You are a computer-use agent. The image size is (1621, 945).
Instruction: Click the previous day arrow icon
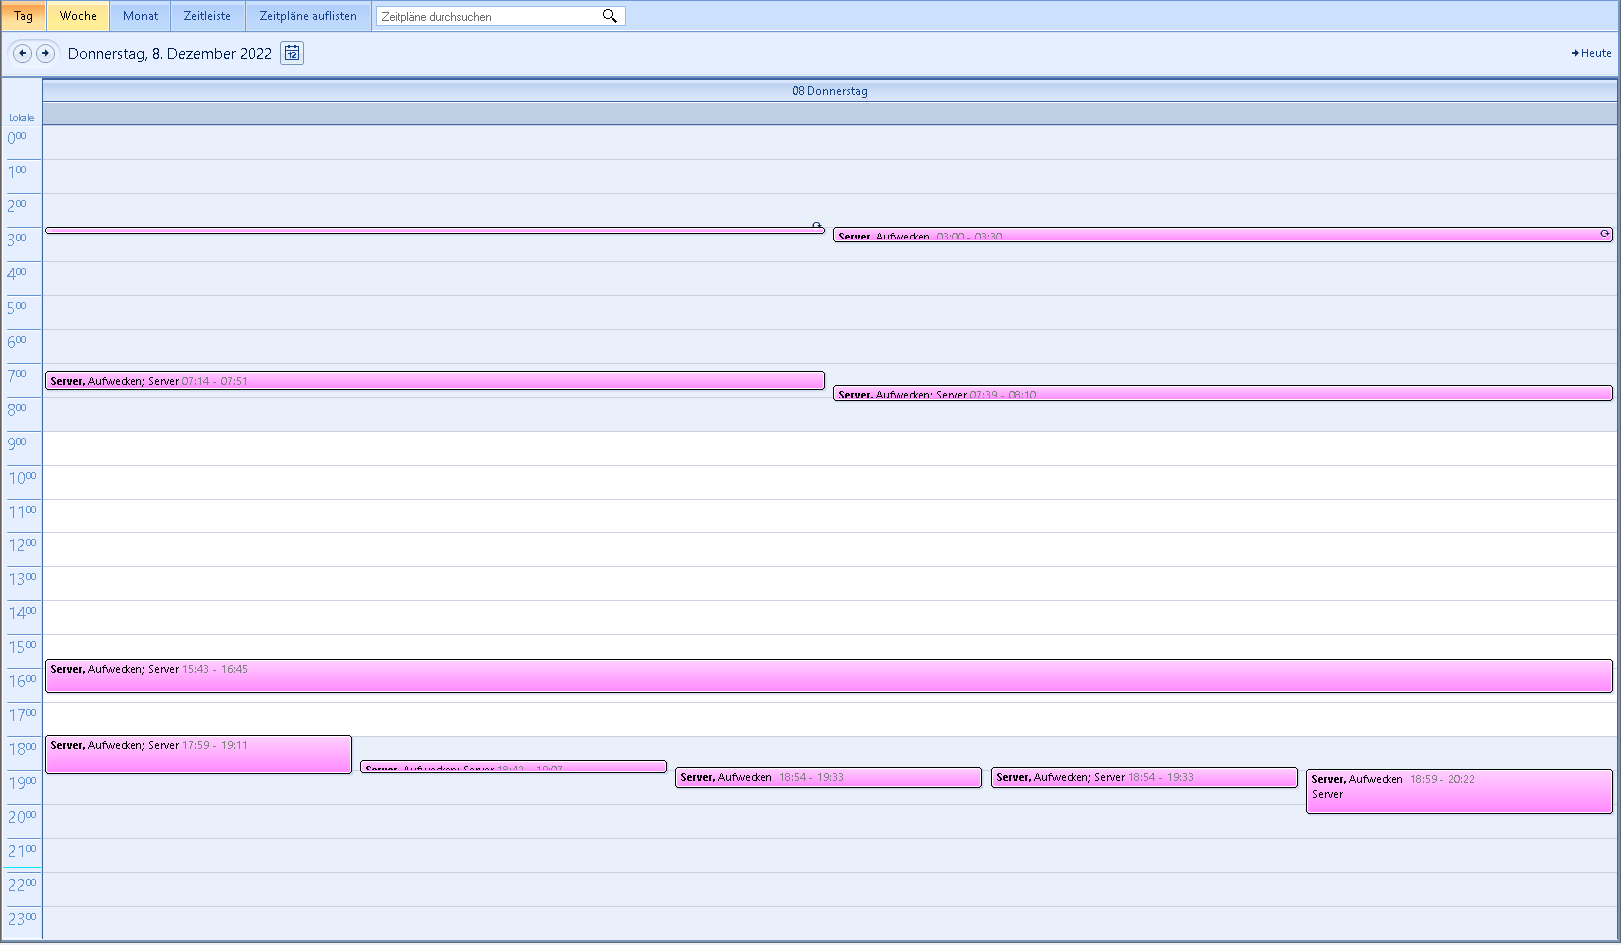tap(22, 53)
